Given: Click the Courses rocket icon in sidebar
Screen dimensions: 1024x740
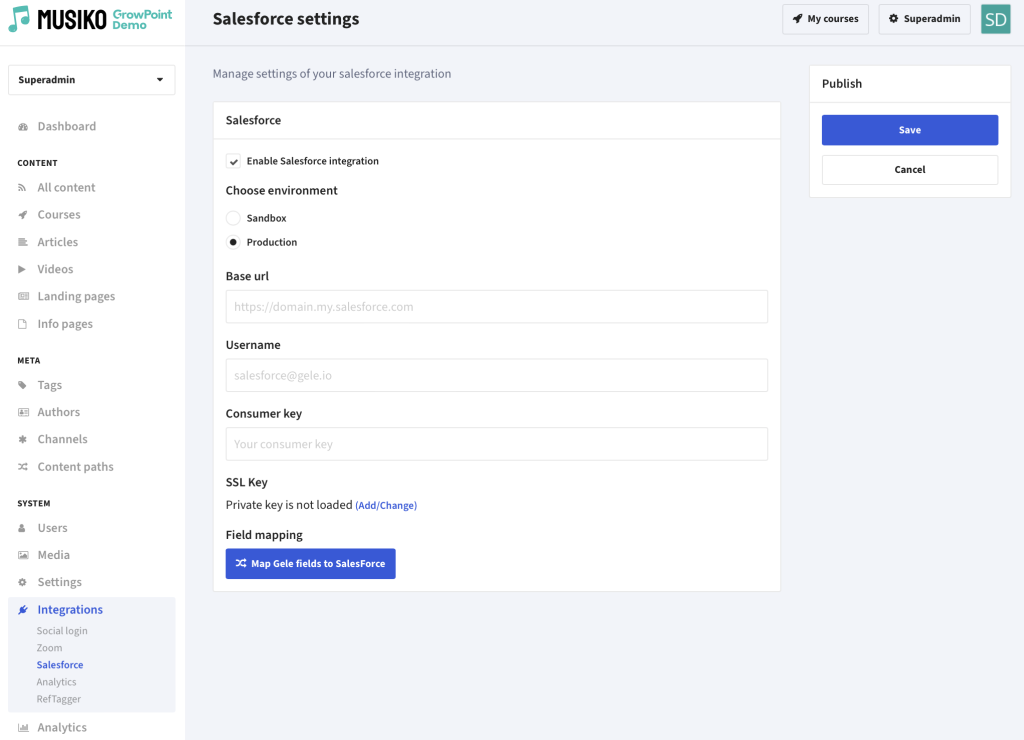Looking at the screenshot, I should pyautogui.click(x=23, y=215).
